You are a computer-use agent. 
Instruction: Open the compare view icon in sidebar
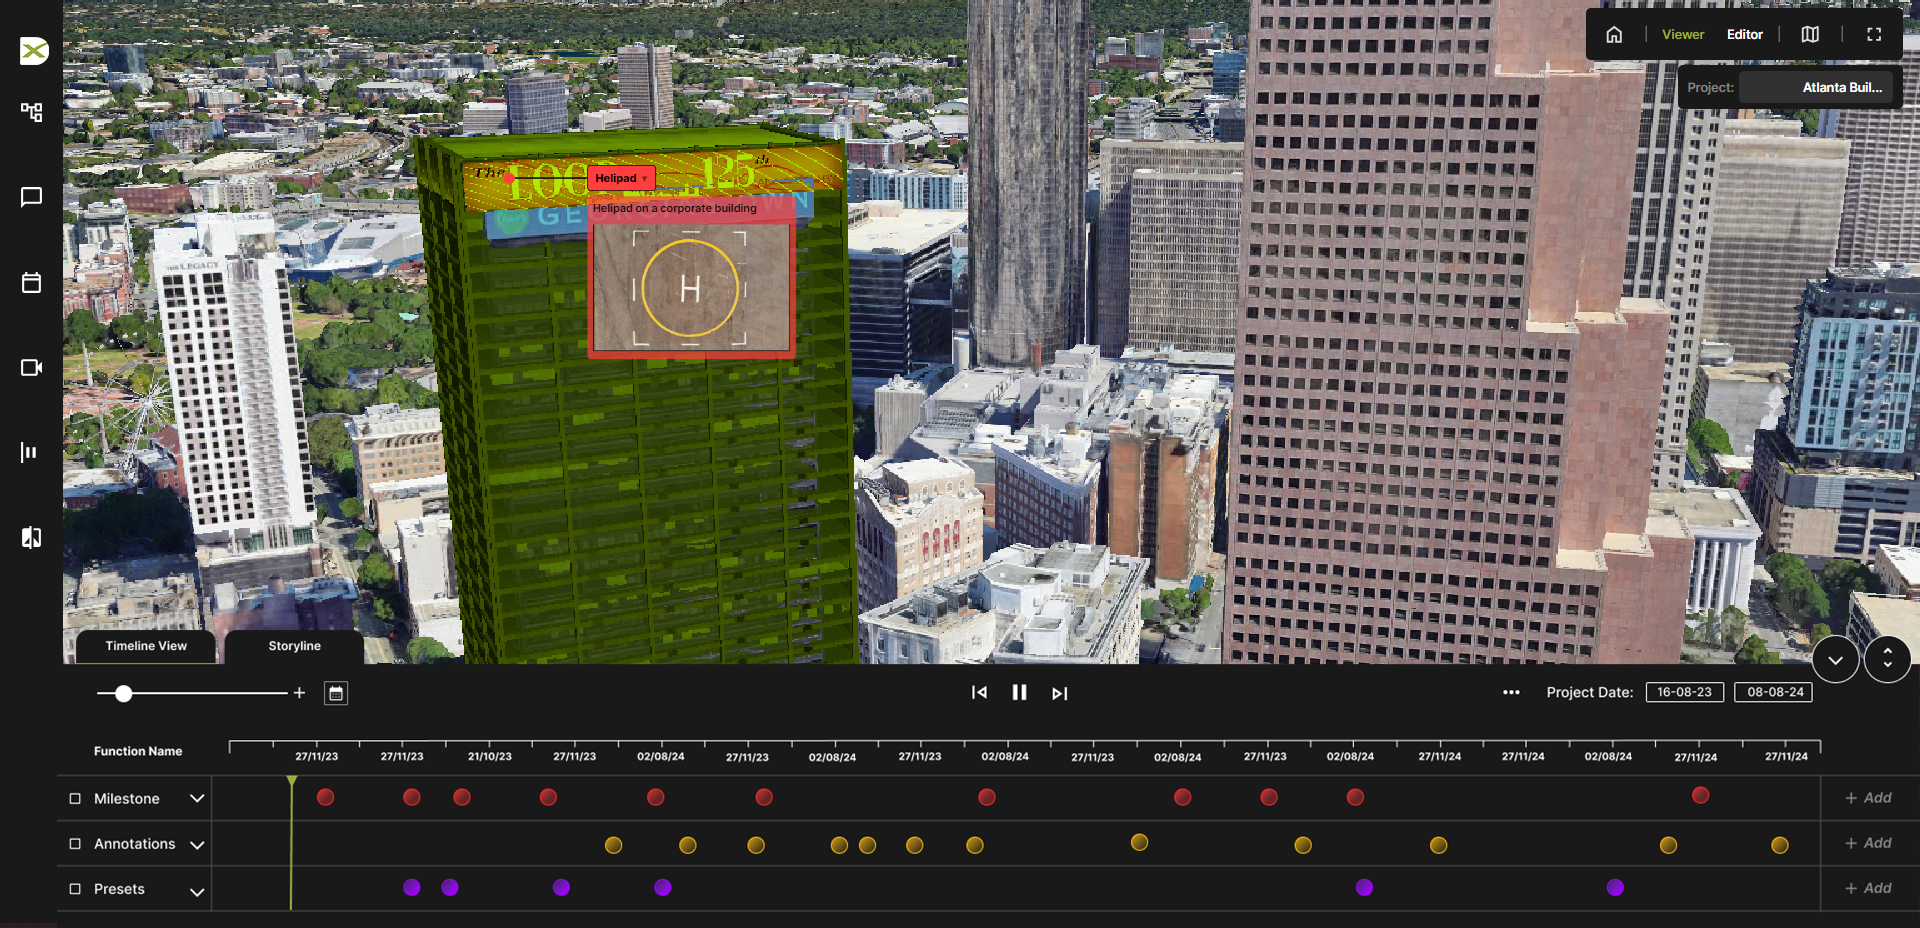[x=31, y=538]
